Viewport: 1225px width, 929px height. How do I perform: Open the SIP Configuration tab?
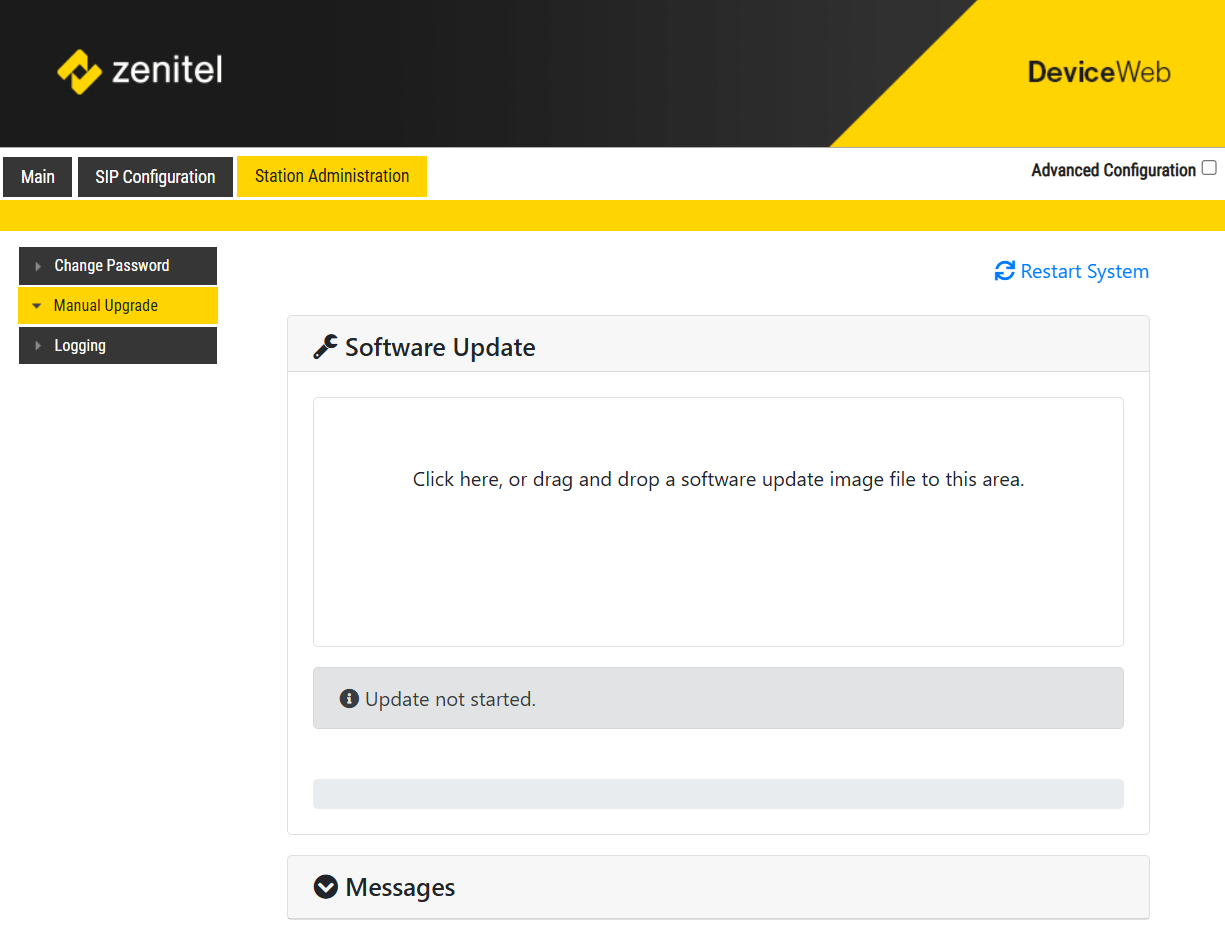point(155,177)
